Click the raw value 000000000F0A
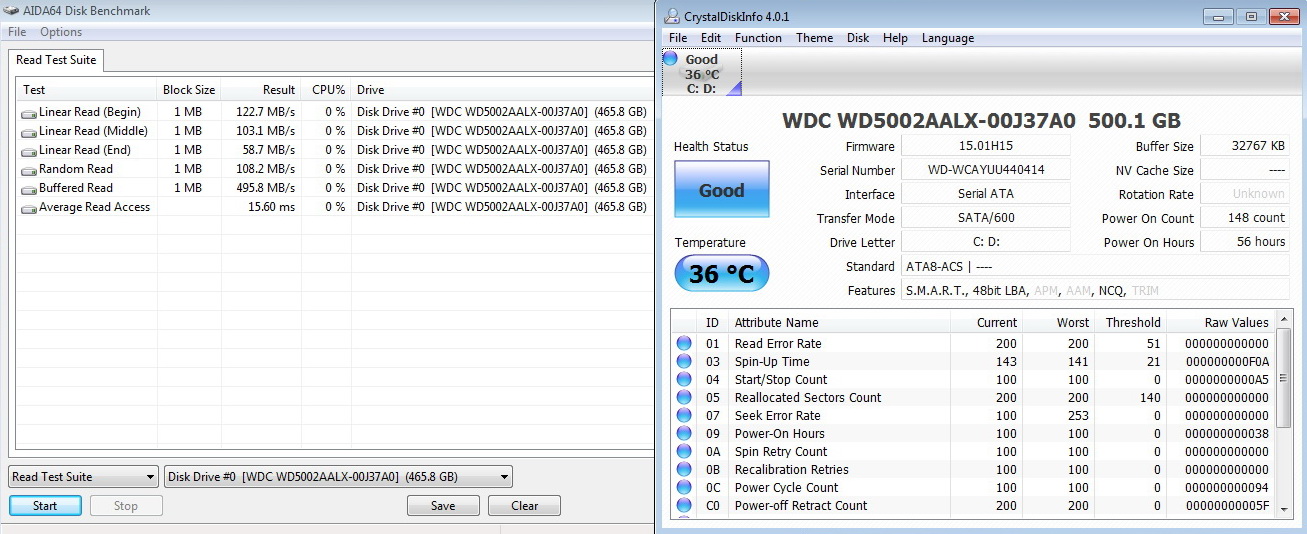The width and height of the screenshot is (1307, 534). [x=1226, y=362]
